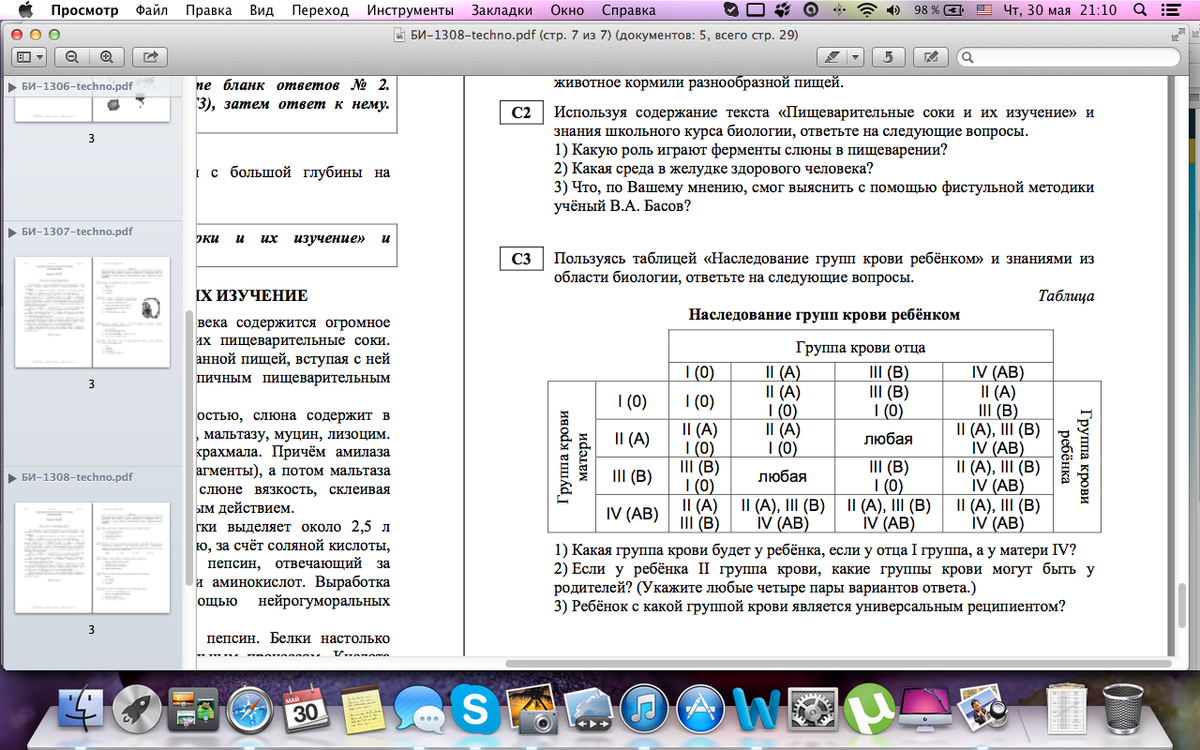Open Calendar from the Dock
1200x750 pixels.
point(304,709)
